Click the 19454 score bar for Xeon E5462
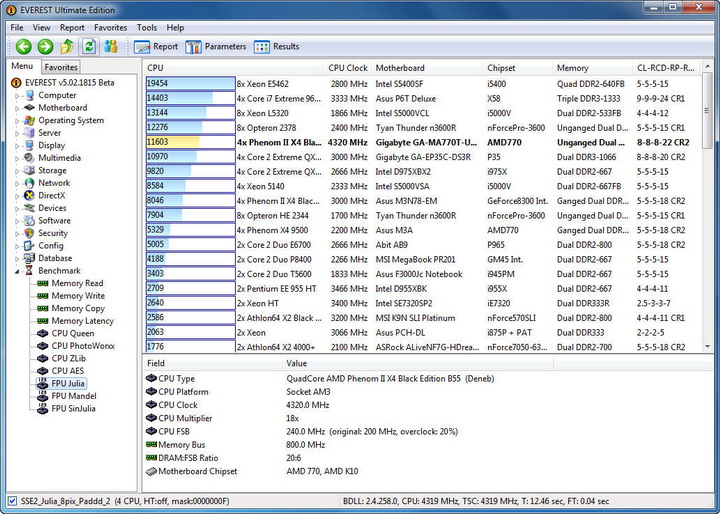720x514 pixels. tap(191, 84)
